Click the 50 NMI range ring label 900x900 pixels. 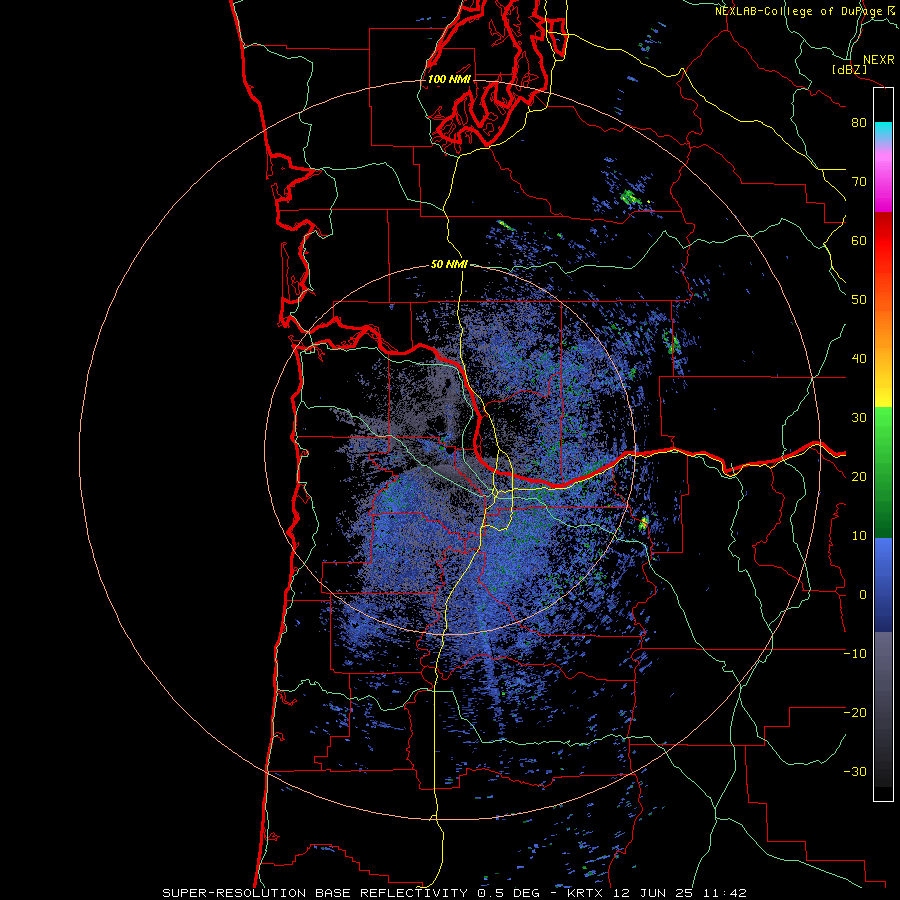(449, 265)
